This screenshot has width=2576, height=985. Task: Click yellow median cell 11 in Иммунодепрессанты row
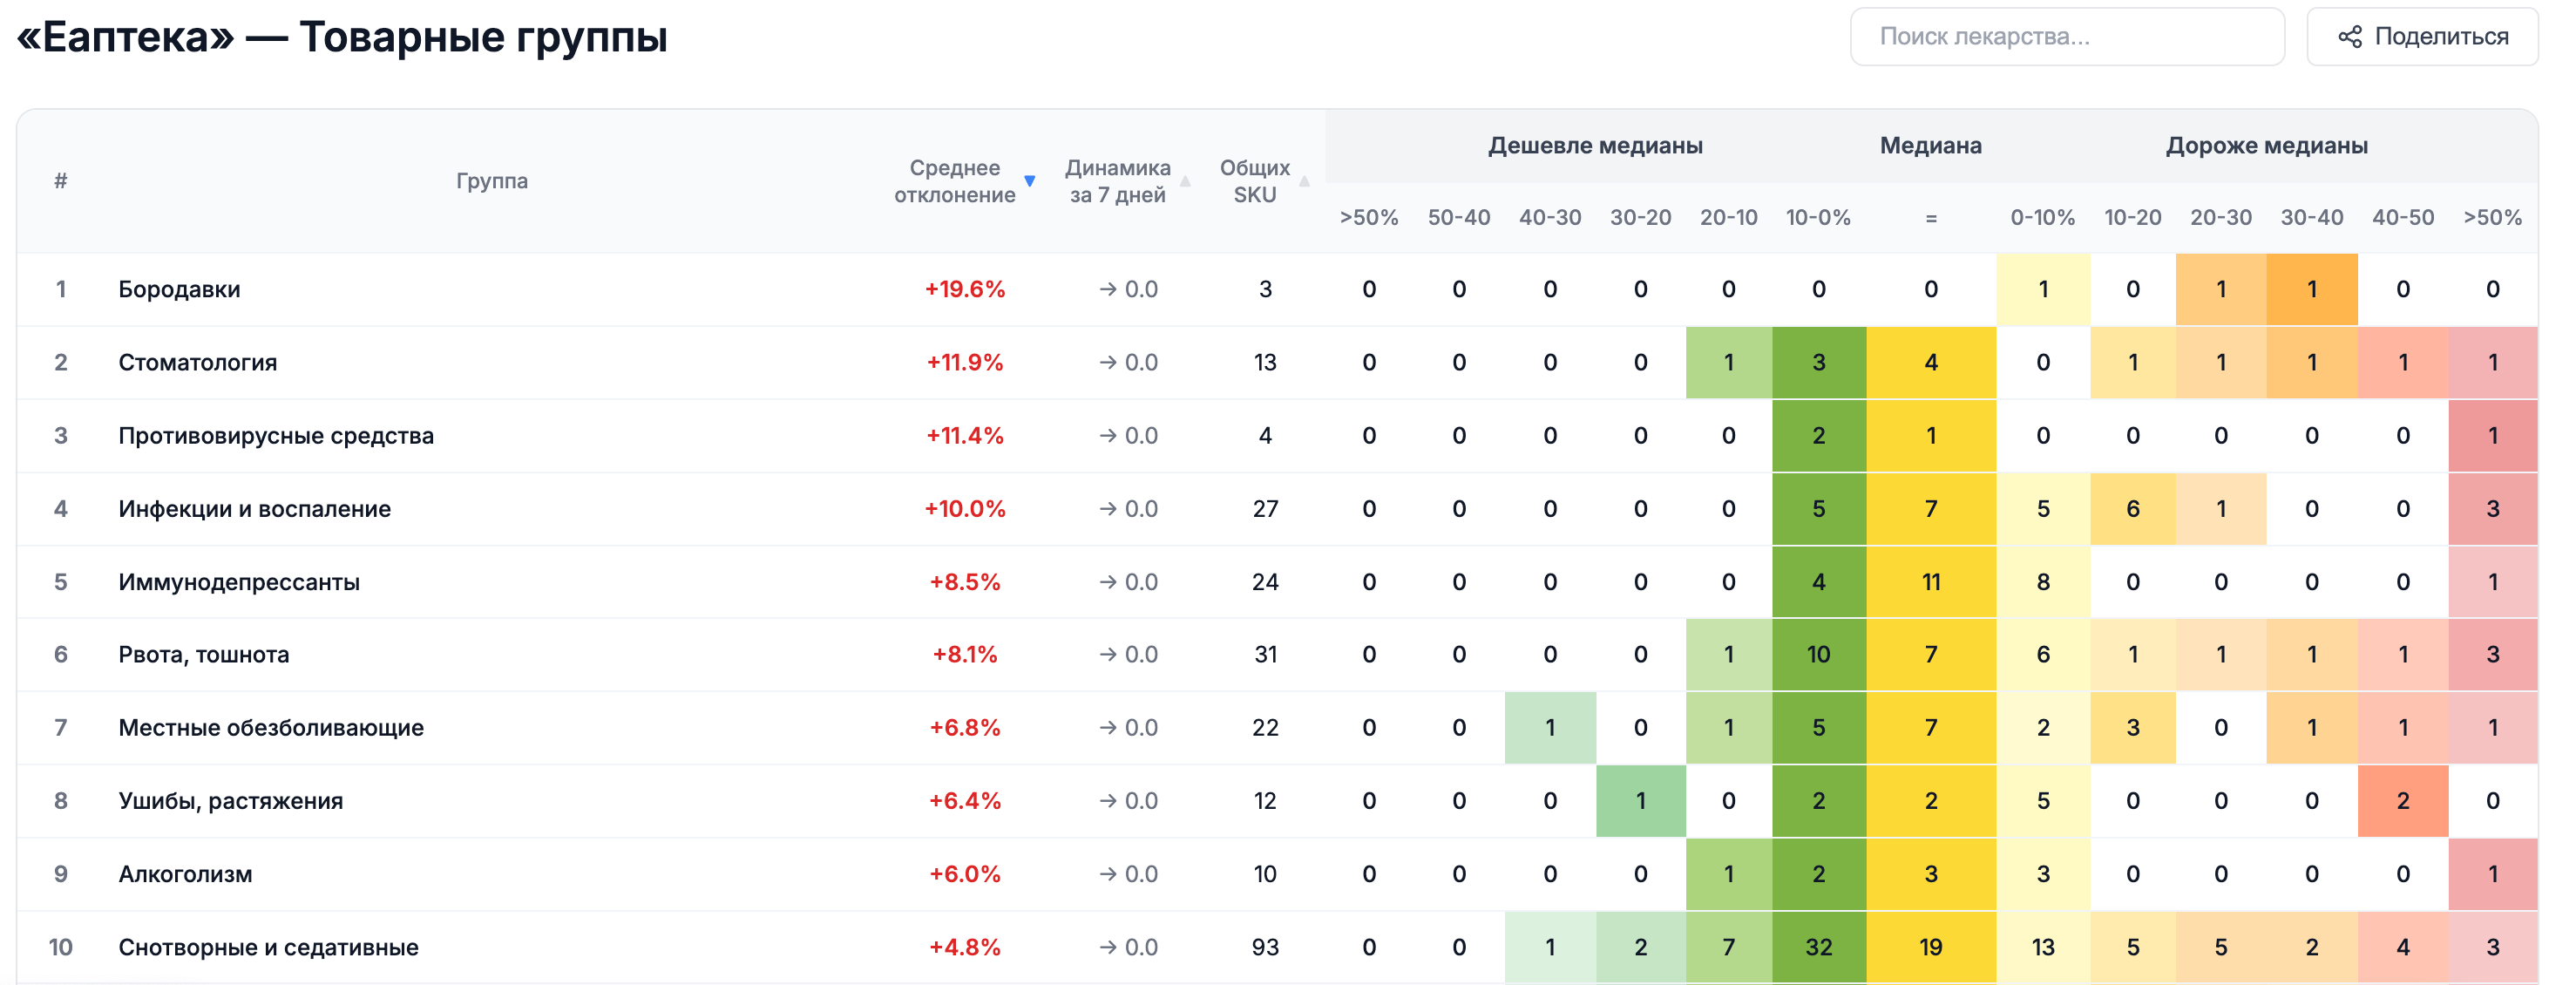tap(1930, 582)
